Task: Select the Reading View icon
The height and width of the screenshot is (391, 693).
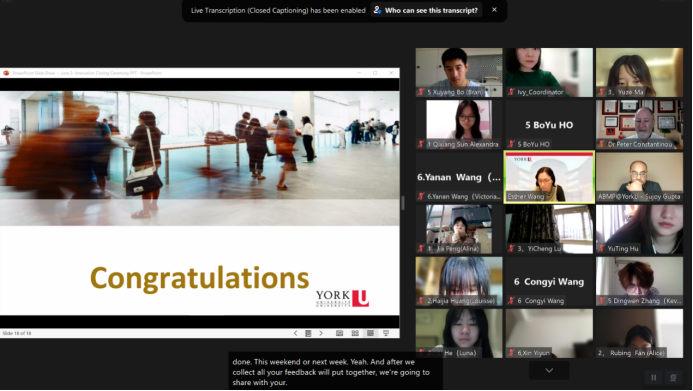Action: coord(370,333)
